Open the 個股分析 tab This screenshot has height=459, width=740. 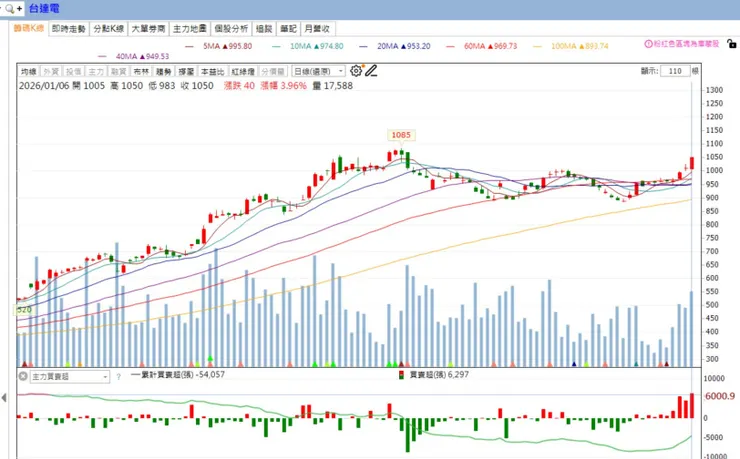point(231,29)
